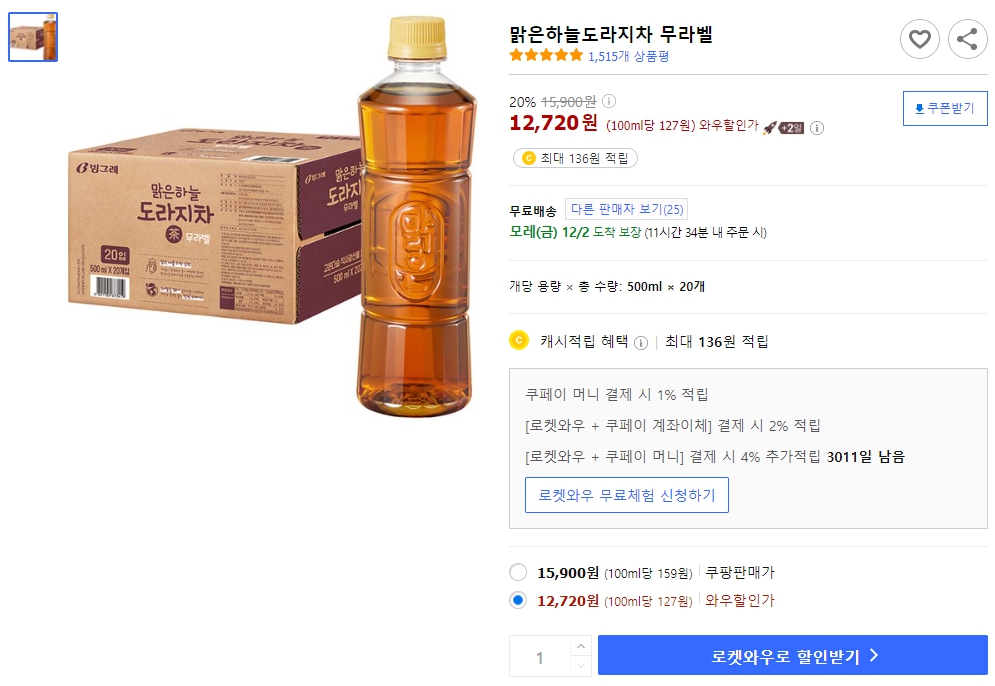This screenshot has width=995, height=686.
Task: Click the quantity decrease arrow
Action: [x=580, y=666]
